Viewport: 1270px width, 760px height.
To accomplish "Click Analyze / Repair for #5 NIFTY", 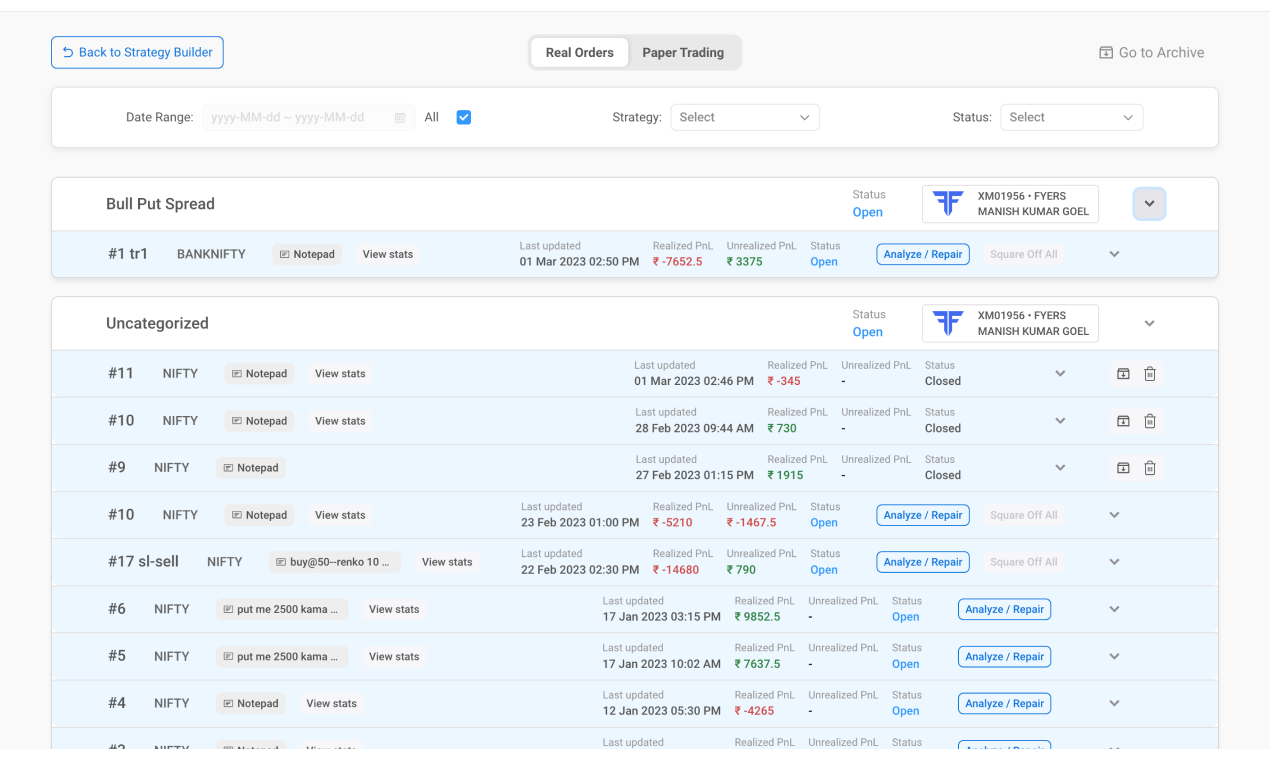I will click(1004, 656).
